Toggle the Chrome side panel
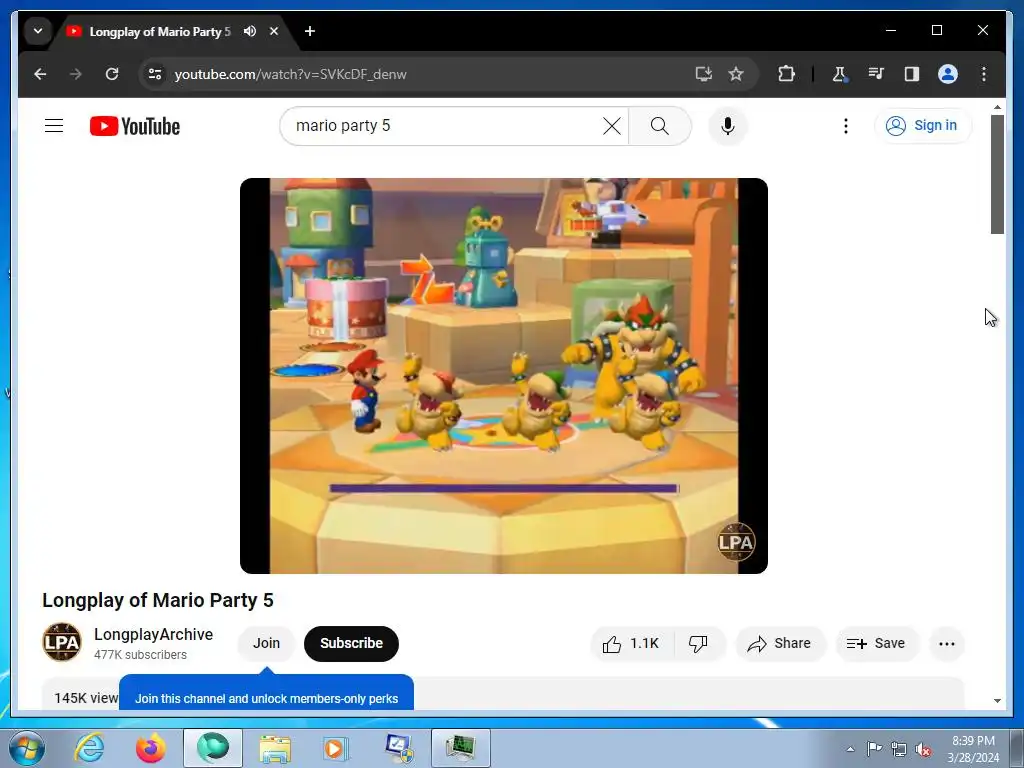The height and width of the screenshot is (768, 1024). pyautogui.click(x=912, y=74)
